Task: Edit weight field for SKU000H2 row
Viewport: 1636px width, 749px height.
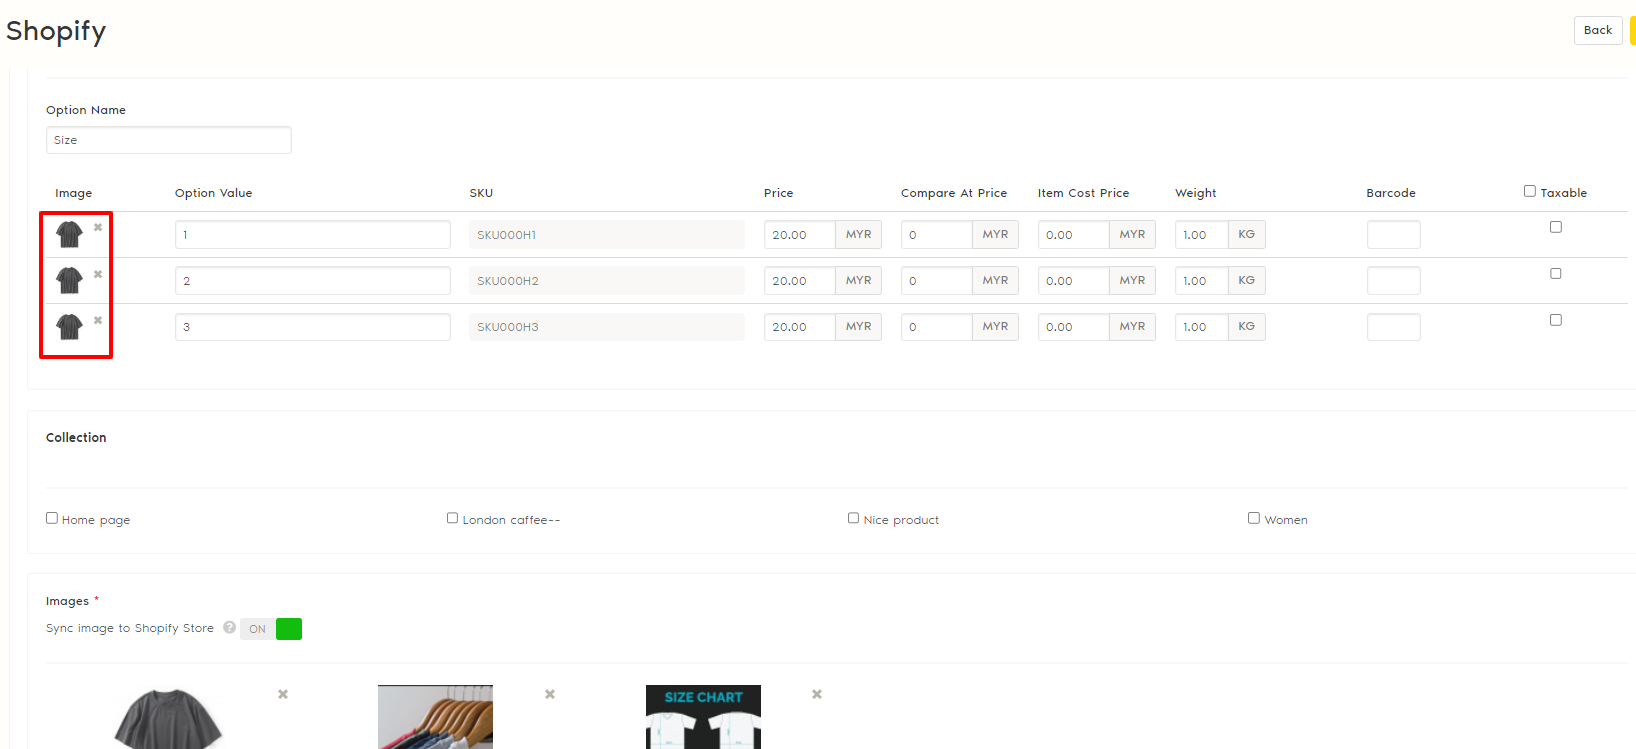Action: pyautogui.click(x=1202, y=281)
